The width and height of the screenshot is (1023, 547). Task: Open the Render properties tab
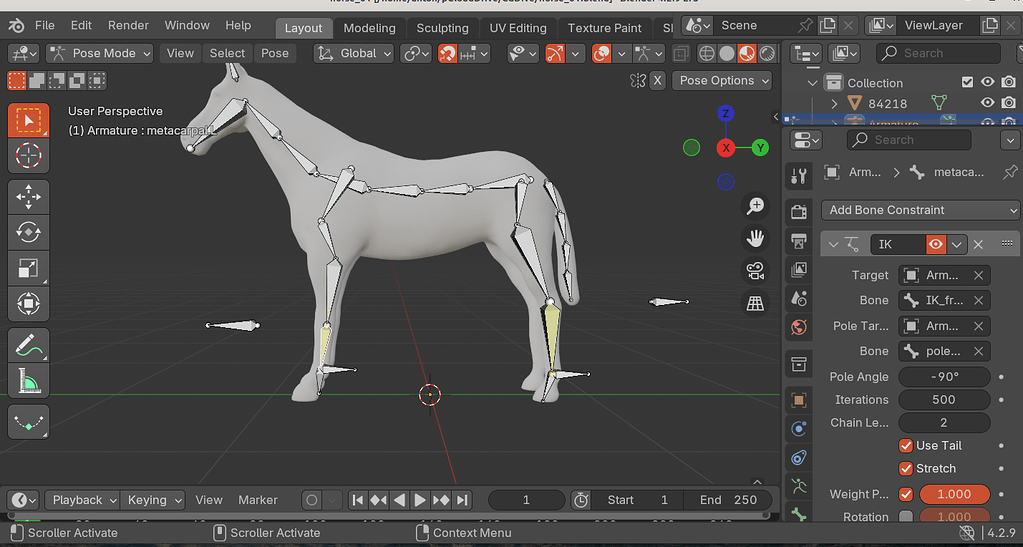[799, 211]
